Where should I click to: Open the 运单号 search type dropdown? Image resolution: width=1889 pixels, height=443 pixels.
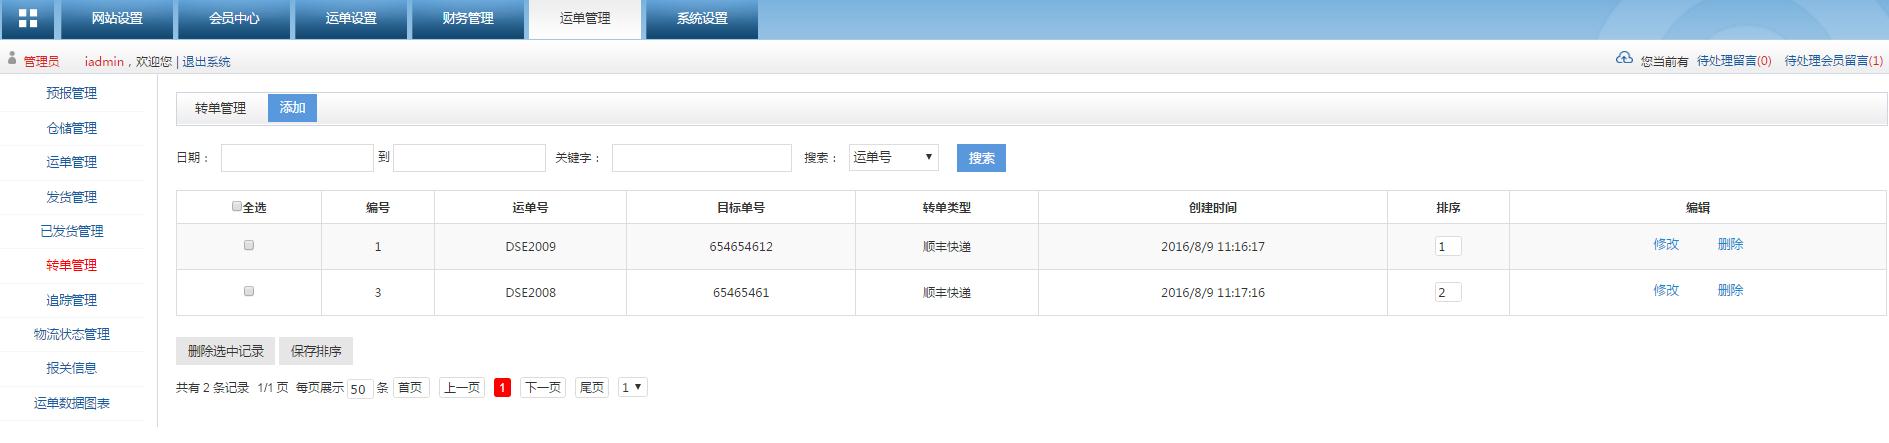(893, 157)
